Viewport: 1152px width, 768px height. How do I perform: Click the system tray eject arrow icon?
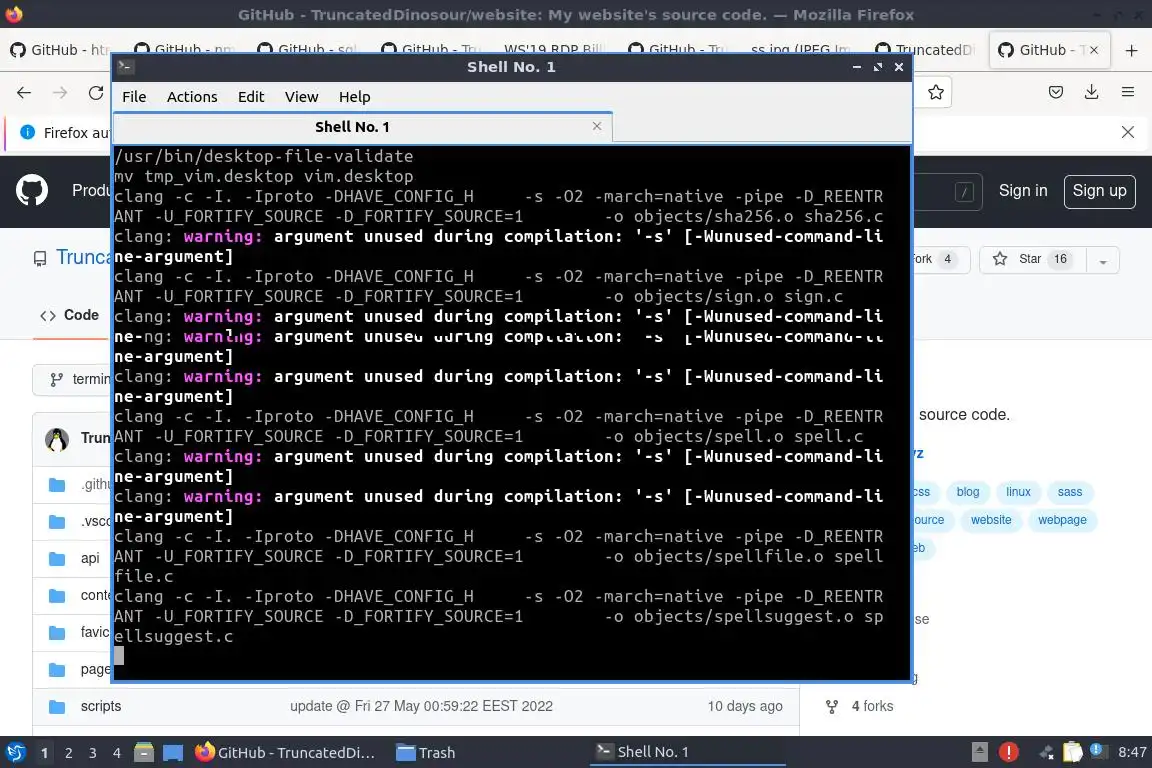click(x=980, y=752)
